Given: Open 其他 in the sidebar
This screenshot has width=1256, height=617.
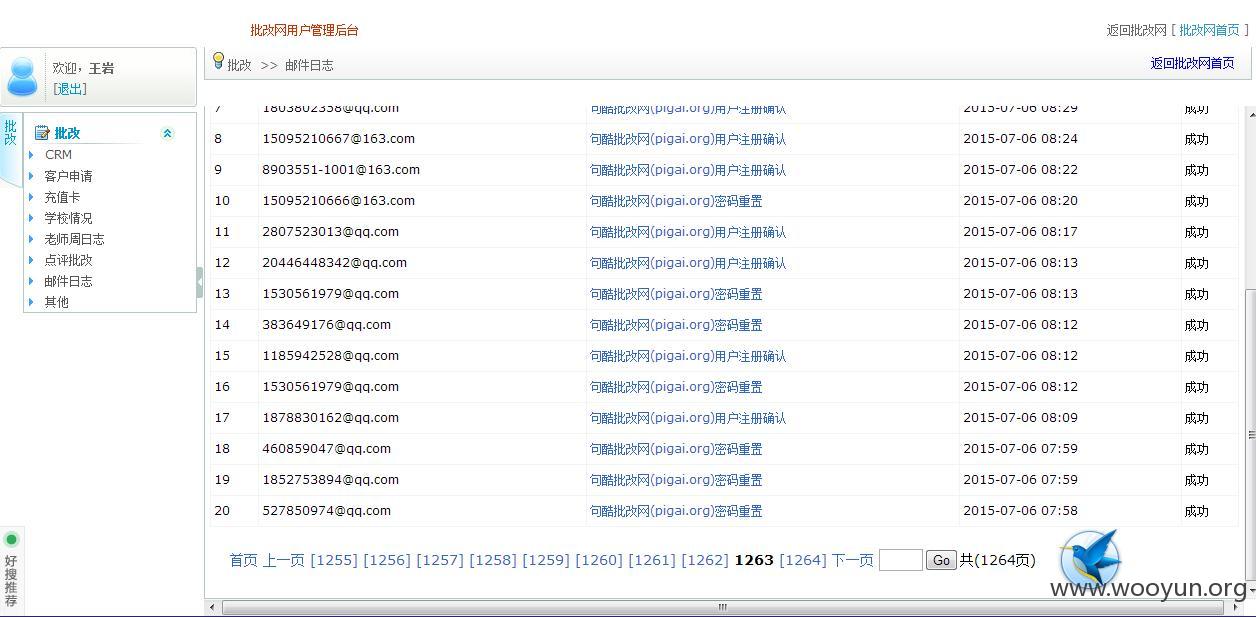Looking at the screenshot, I should tap(56, 302).
